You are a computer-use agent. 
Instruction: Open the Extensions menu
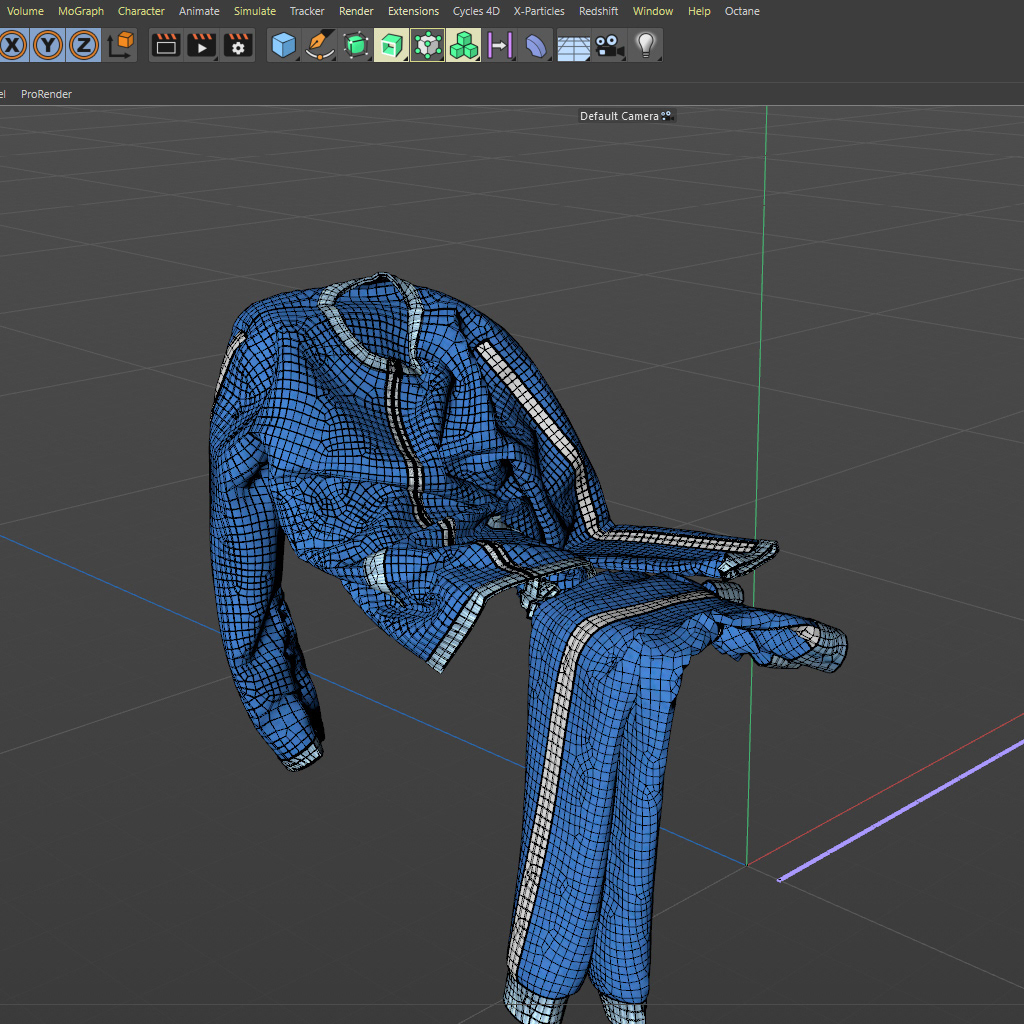(x=413, y=11)
